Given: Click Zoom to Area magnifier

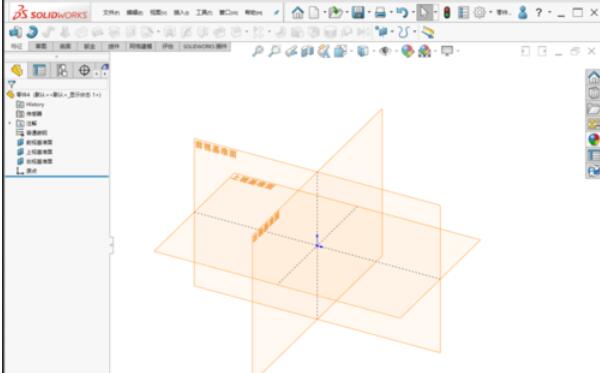Looking at the screenshot, I should coord(274,51).
